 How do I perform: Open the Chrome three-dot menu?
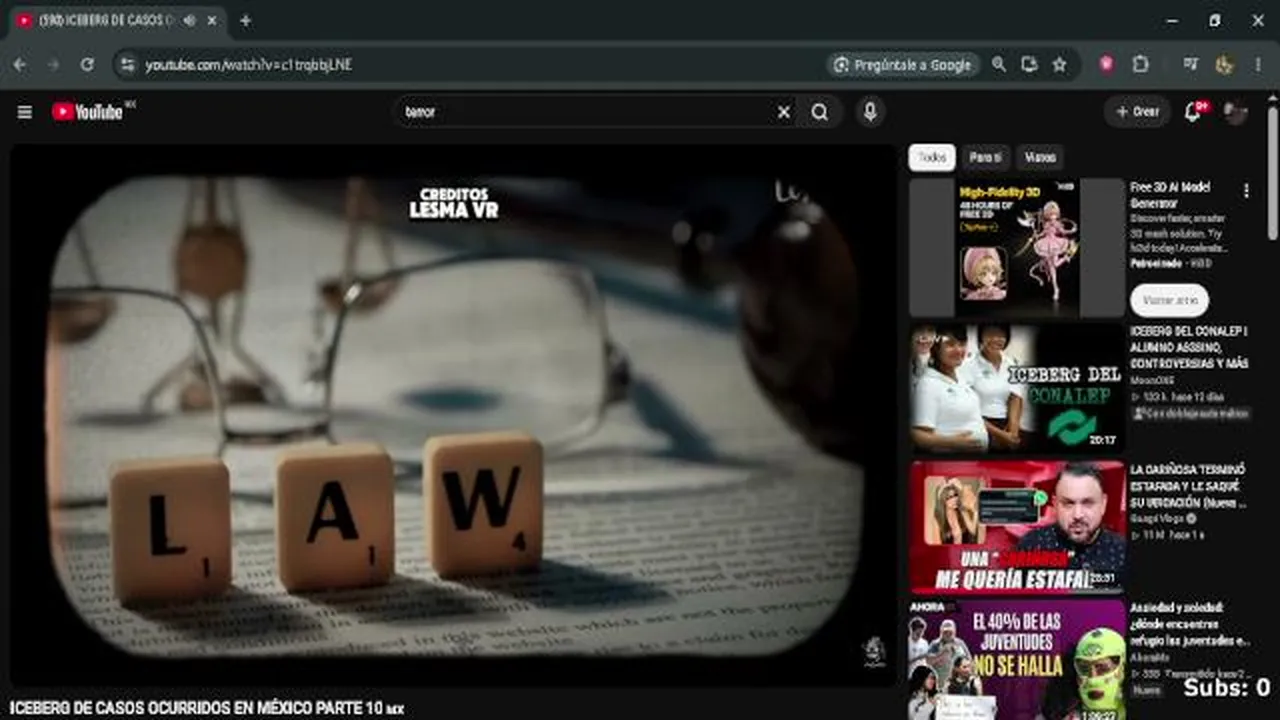1258,64
